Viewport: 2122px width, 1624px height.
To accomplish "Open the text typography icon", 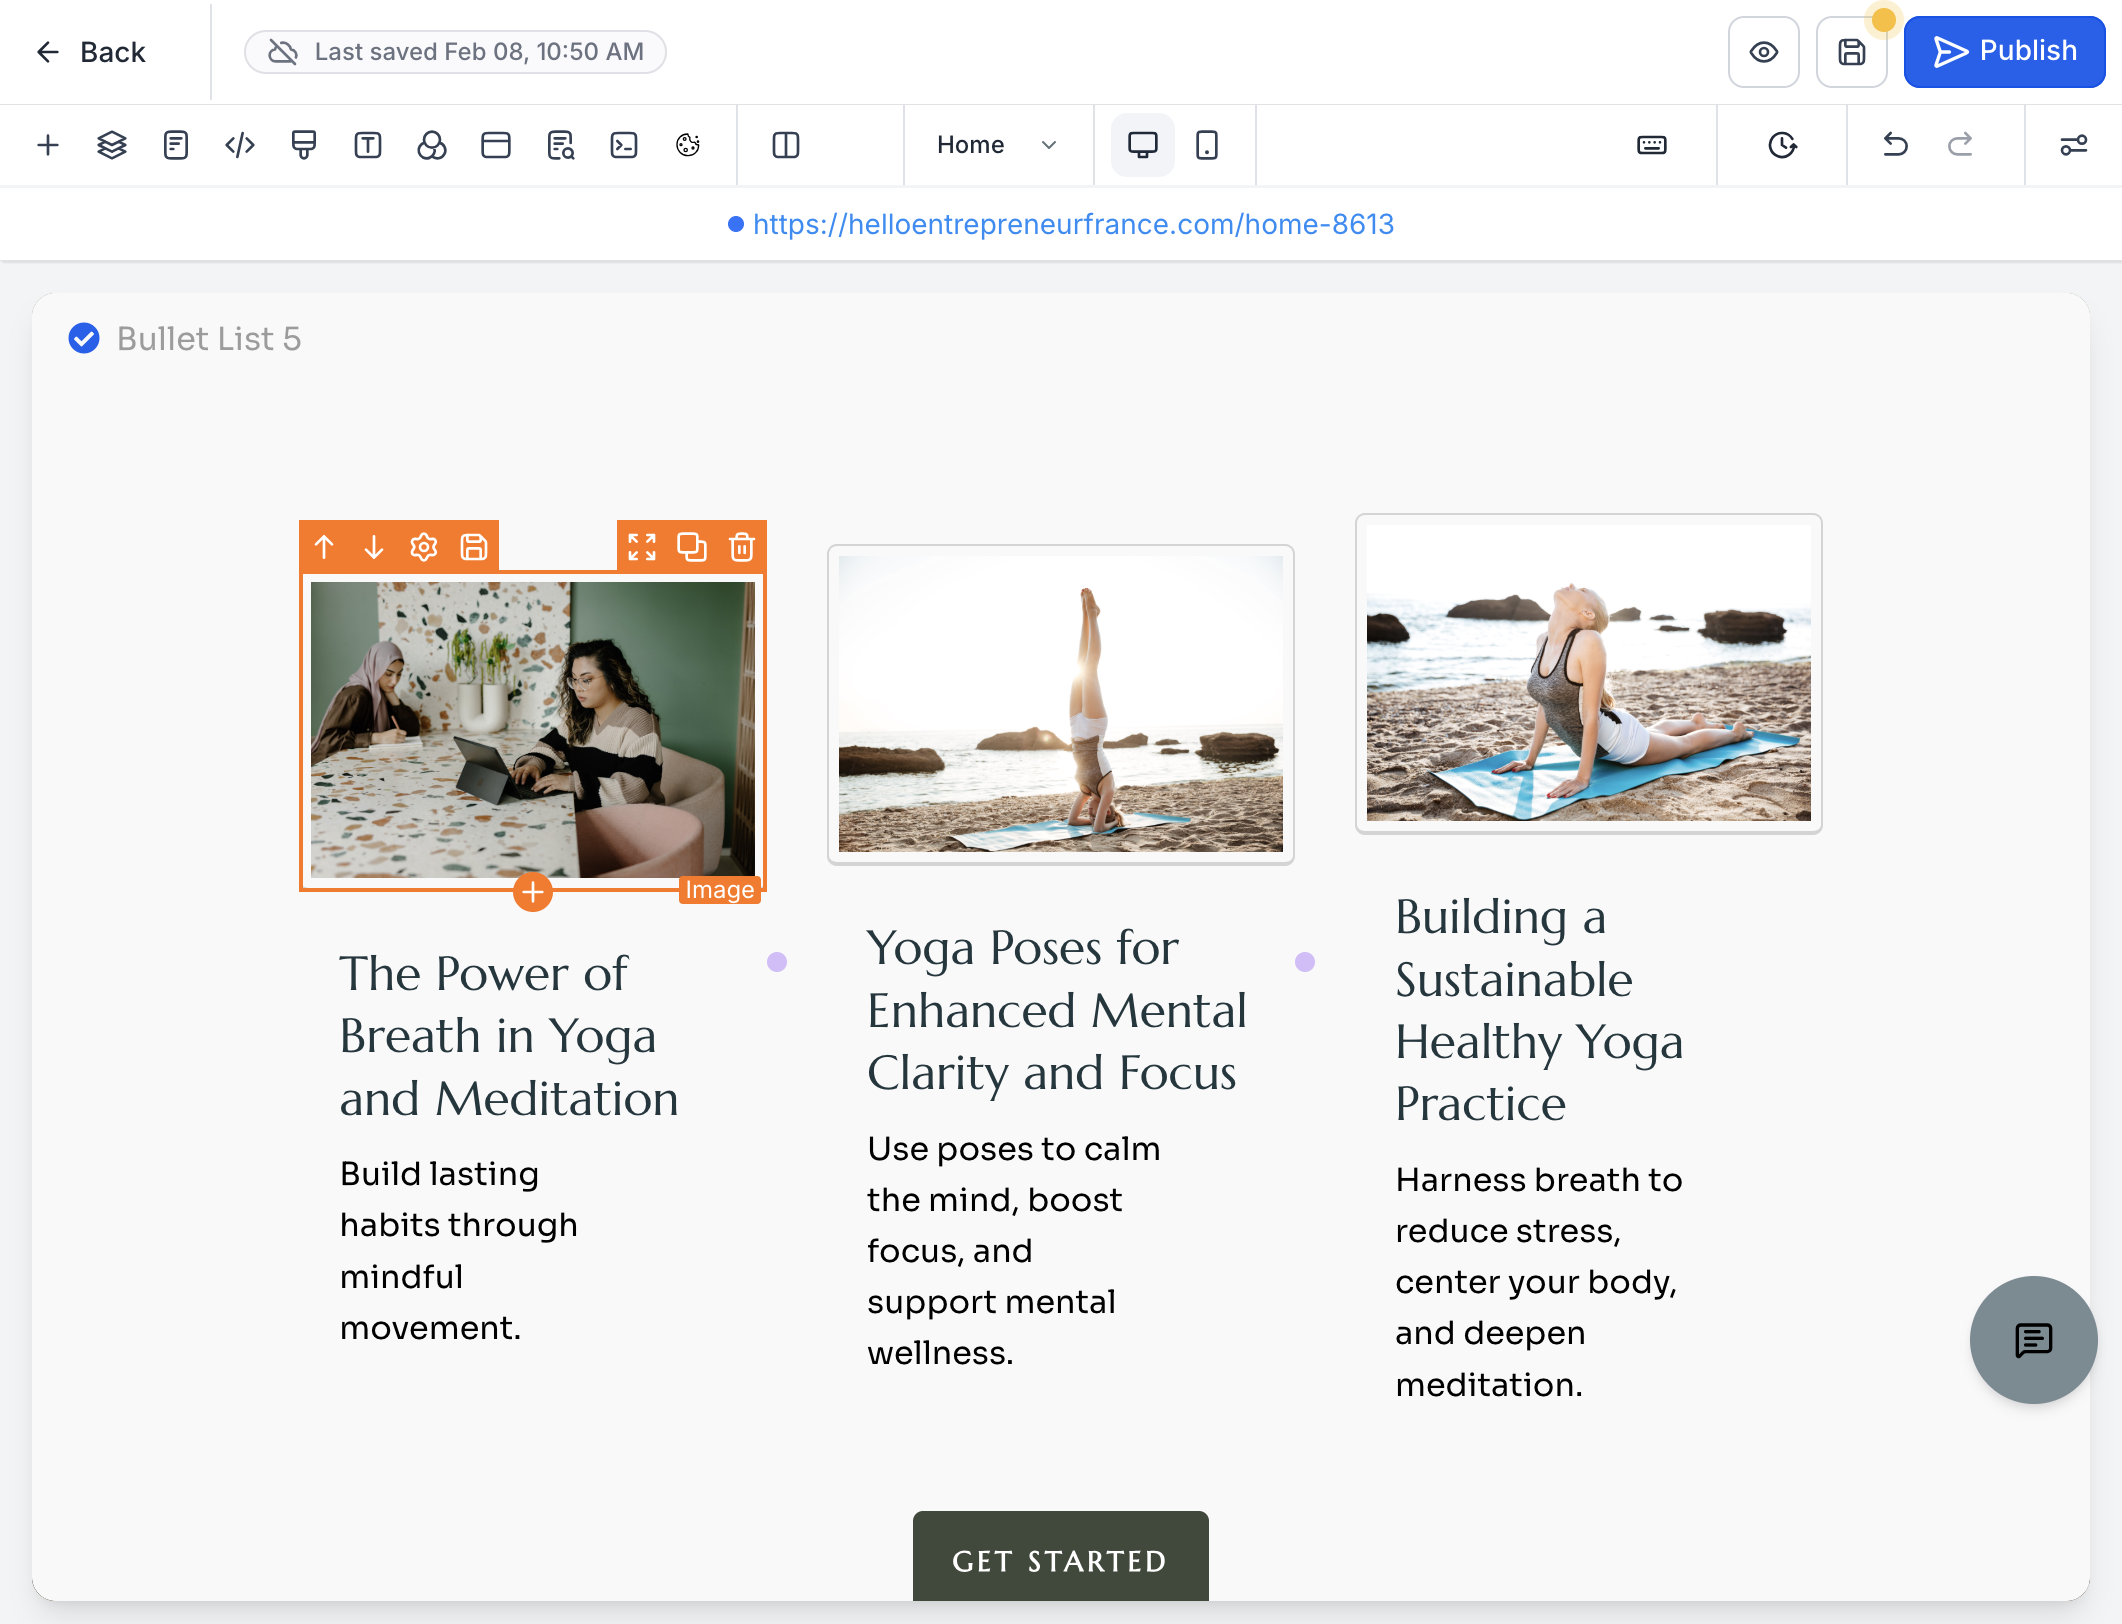I will click(368, 145).
